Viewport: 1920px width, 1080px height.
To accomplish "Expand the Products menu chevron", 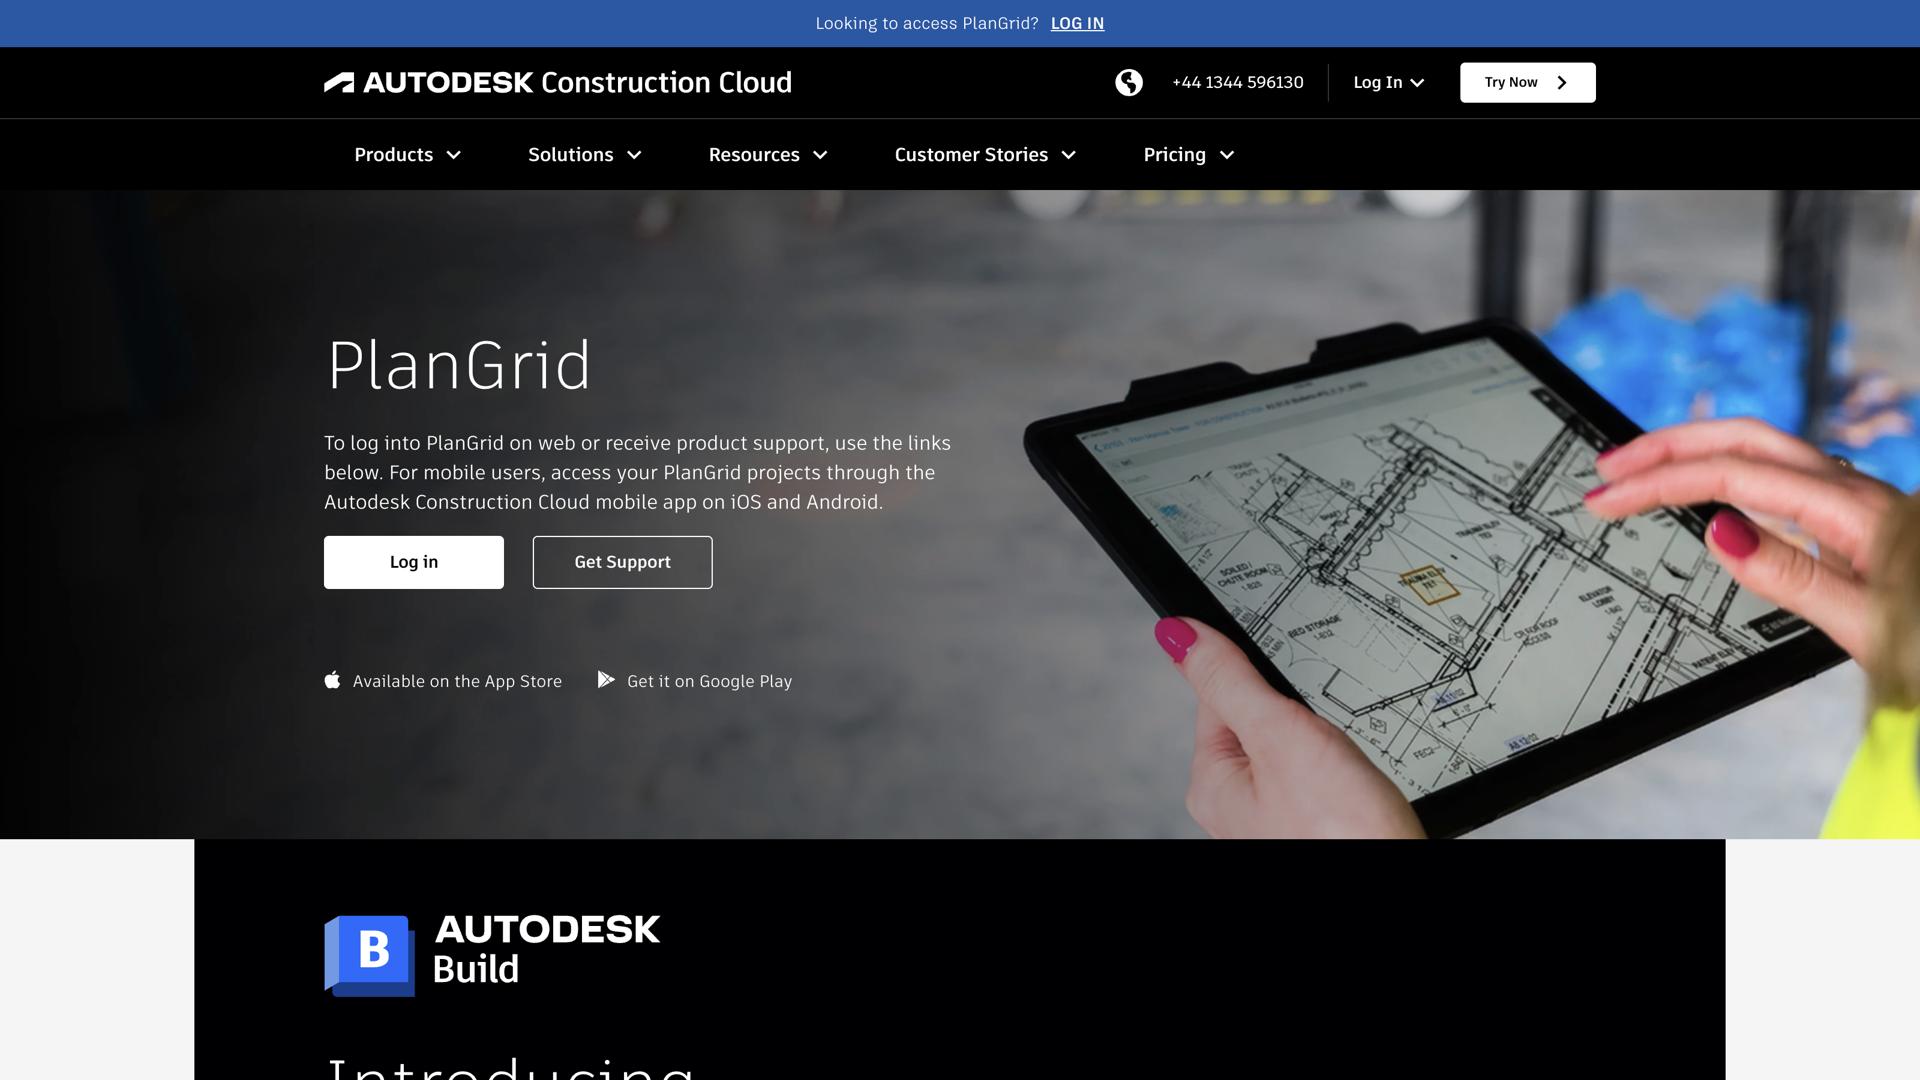I will [454, 155].
